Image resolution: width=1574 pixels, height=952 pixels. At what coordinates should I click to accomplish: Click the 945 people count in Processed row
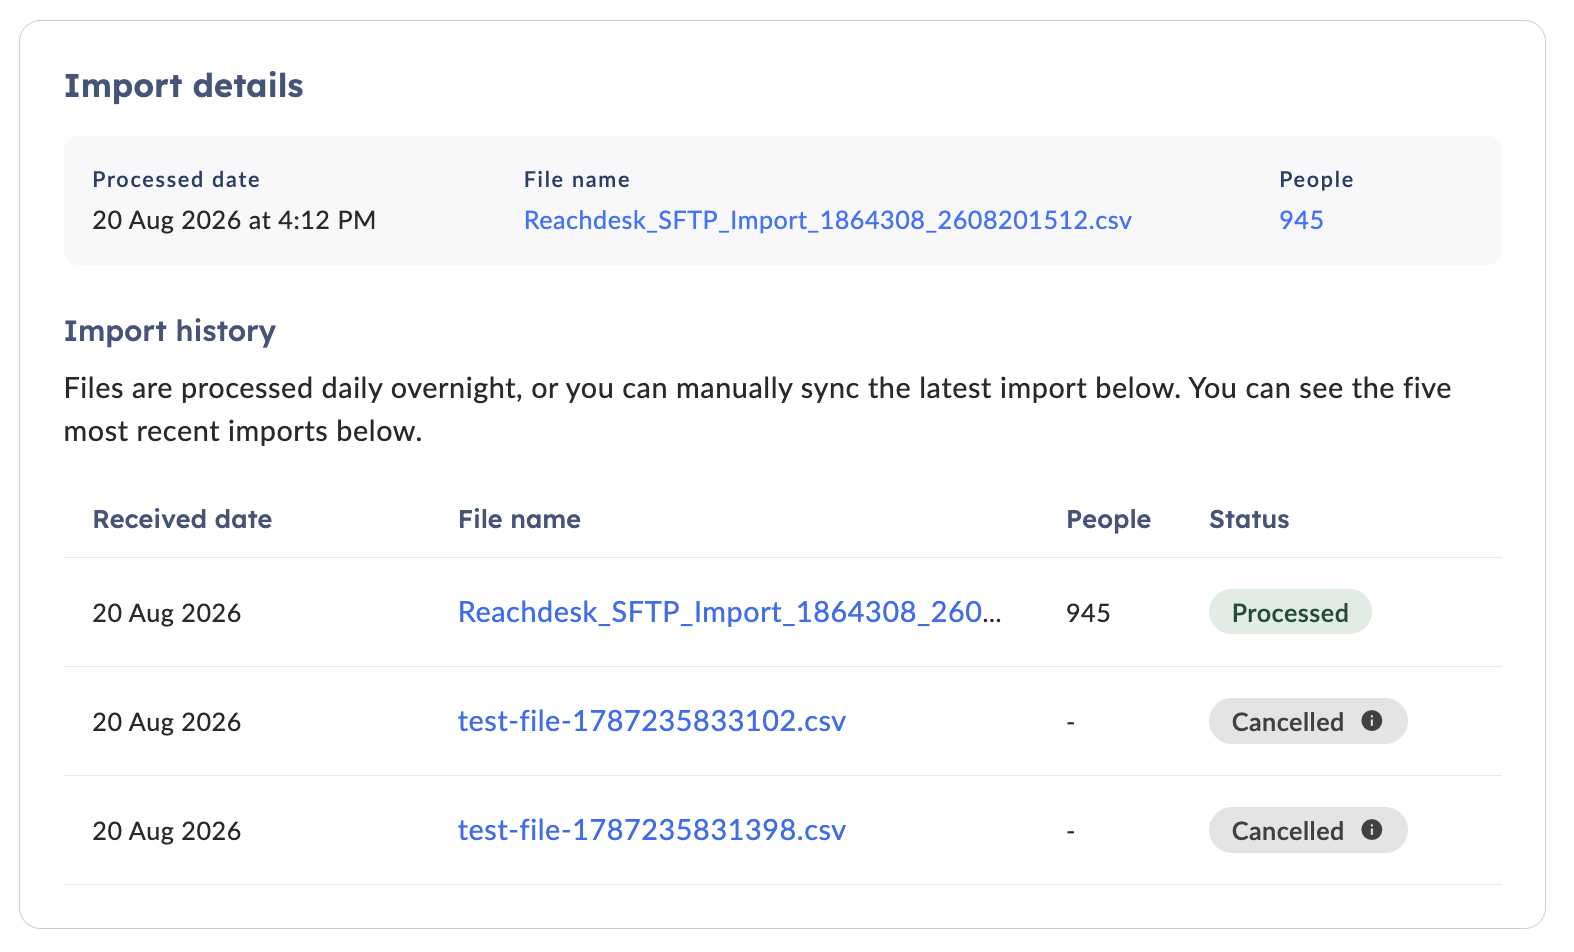(x=1088, y=613)
